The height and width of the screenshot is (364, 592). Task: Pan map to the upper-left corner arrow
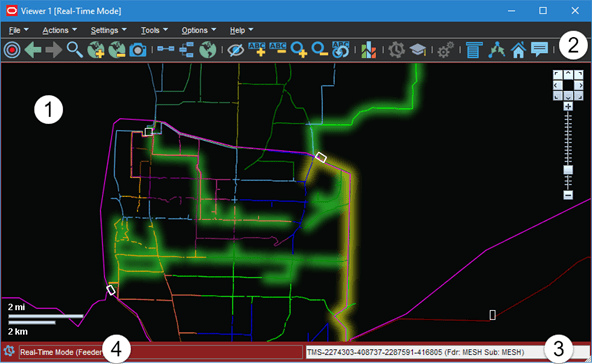[557, 74]
